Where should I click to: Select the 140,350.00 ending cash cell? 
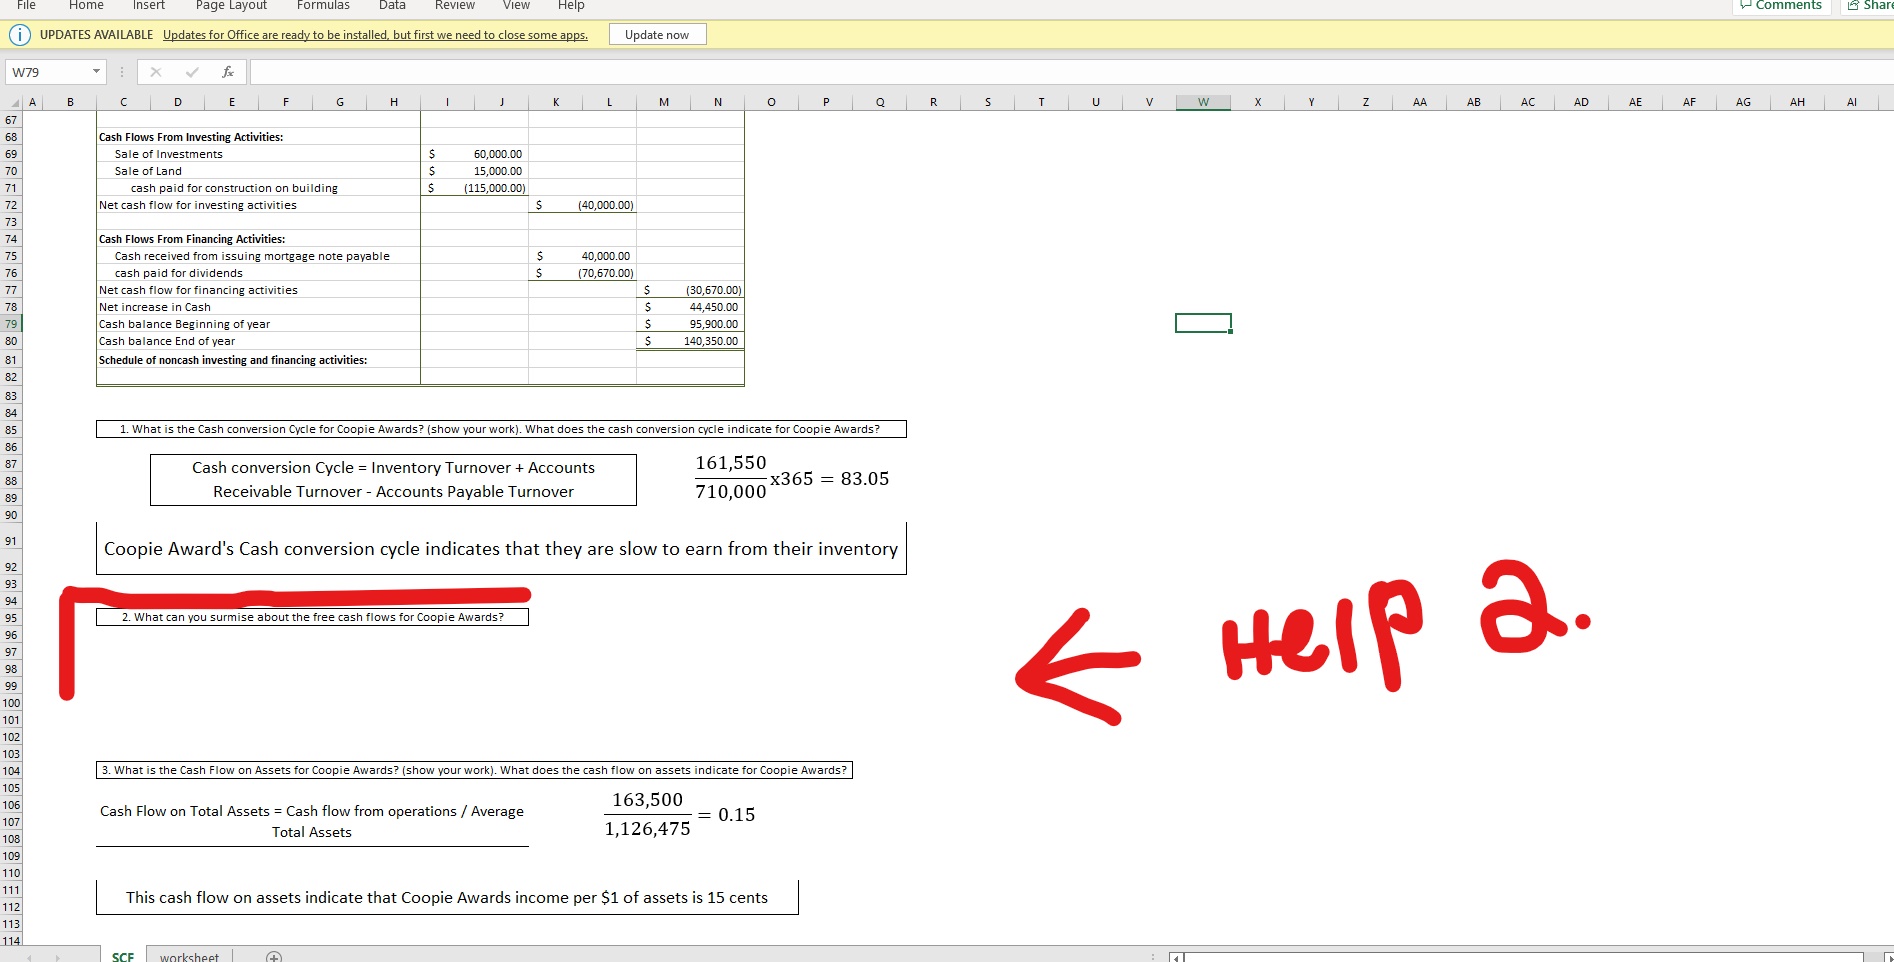[691, 341]
